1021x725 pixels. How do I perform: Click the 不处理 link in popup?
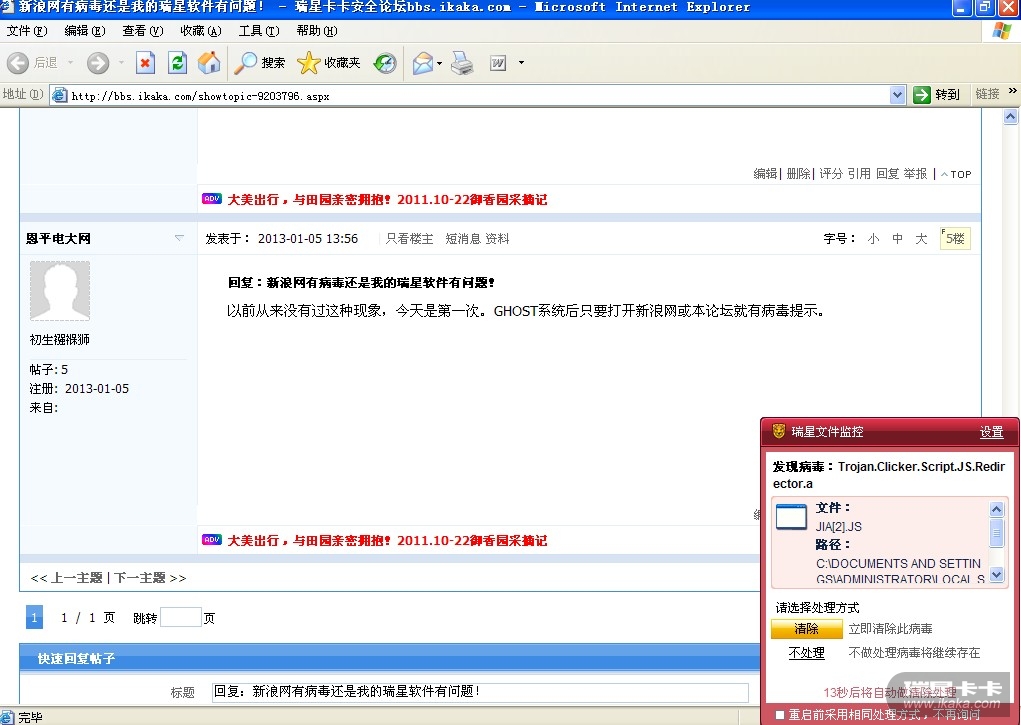806,653
